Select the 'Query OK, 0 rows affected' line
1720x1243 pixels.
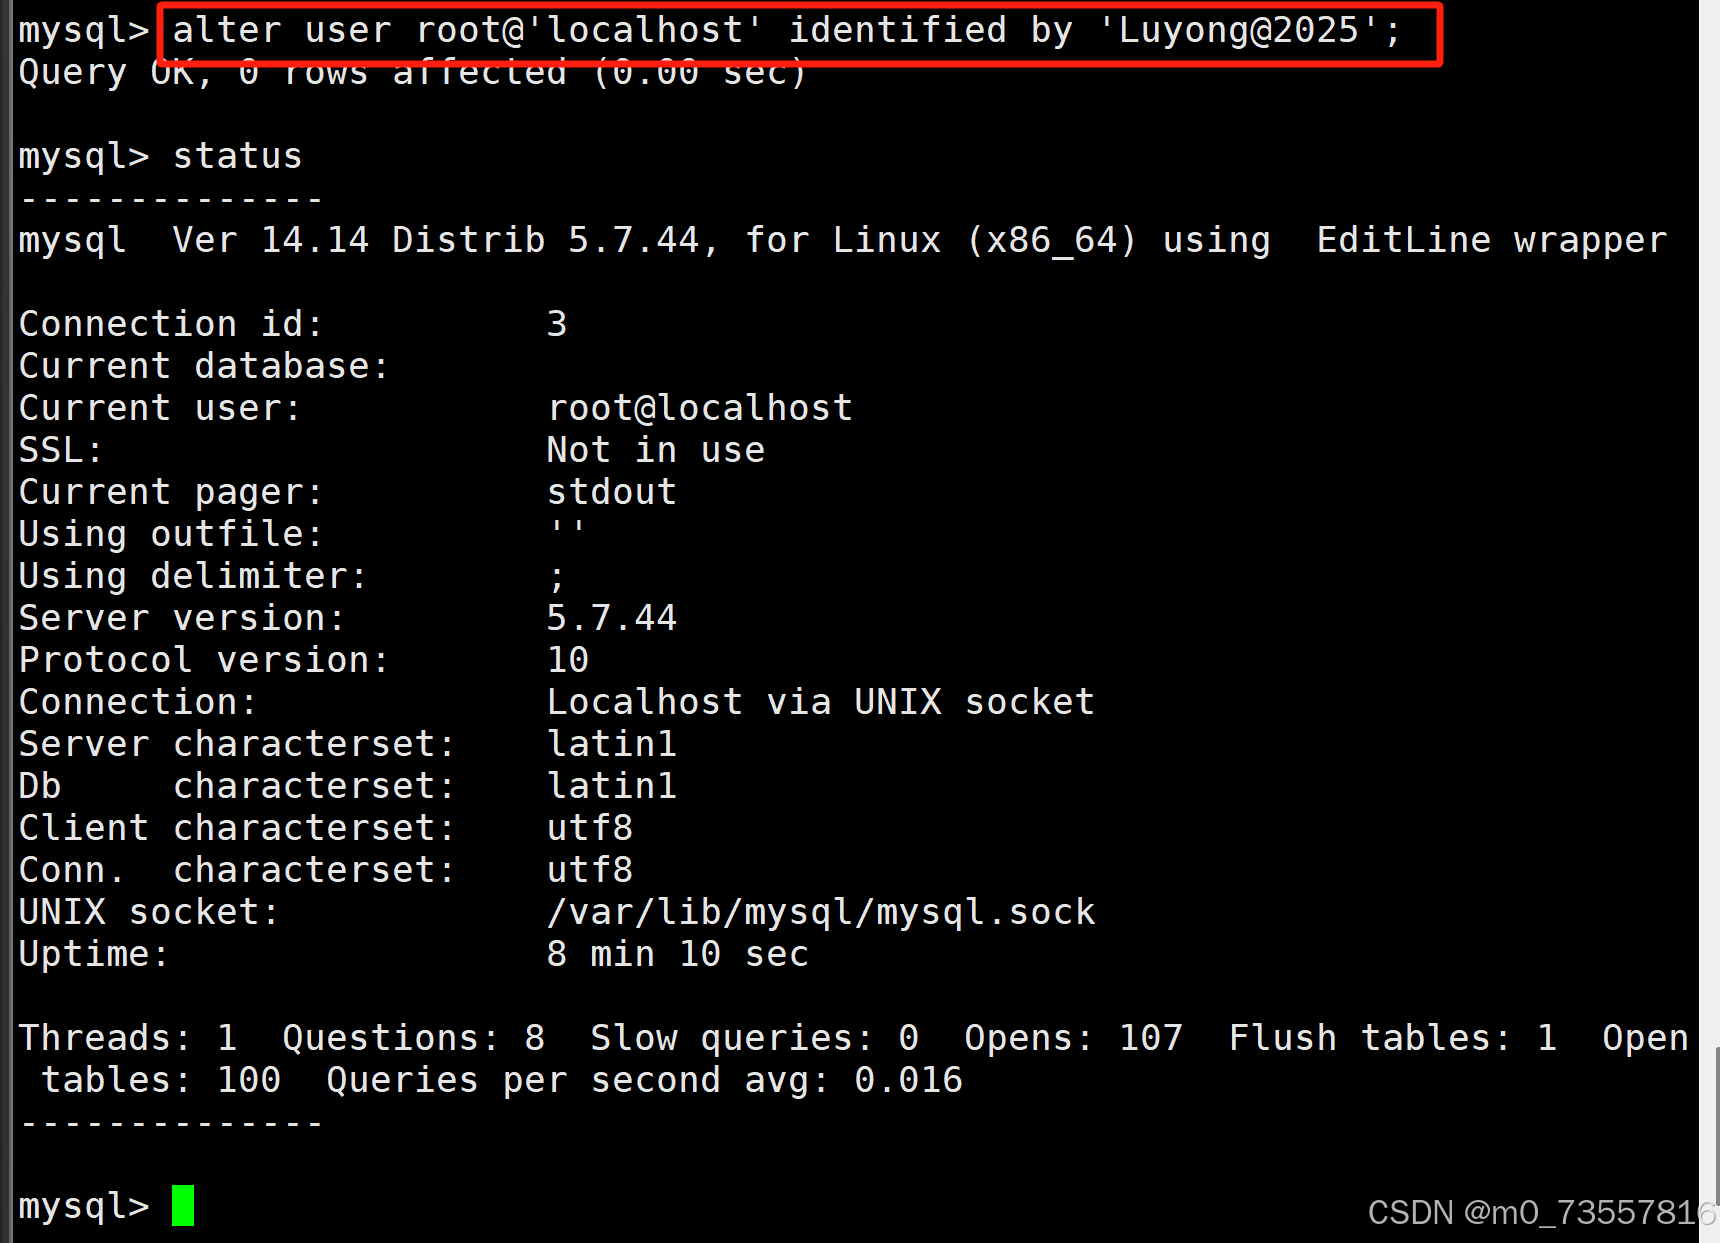point(410,71)
